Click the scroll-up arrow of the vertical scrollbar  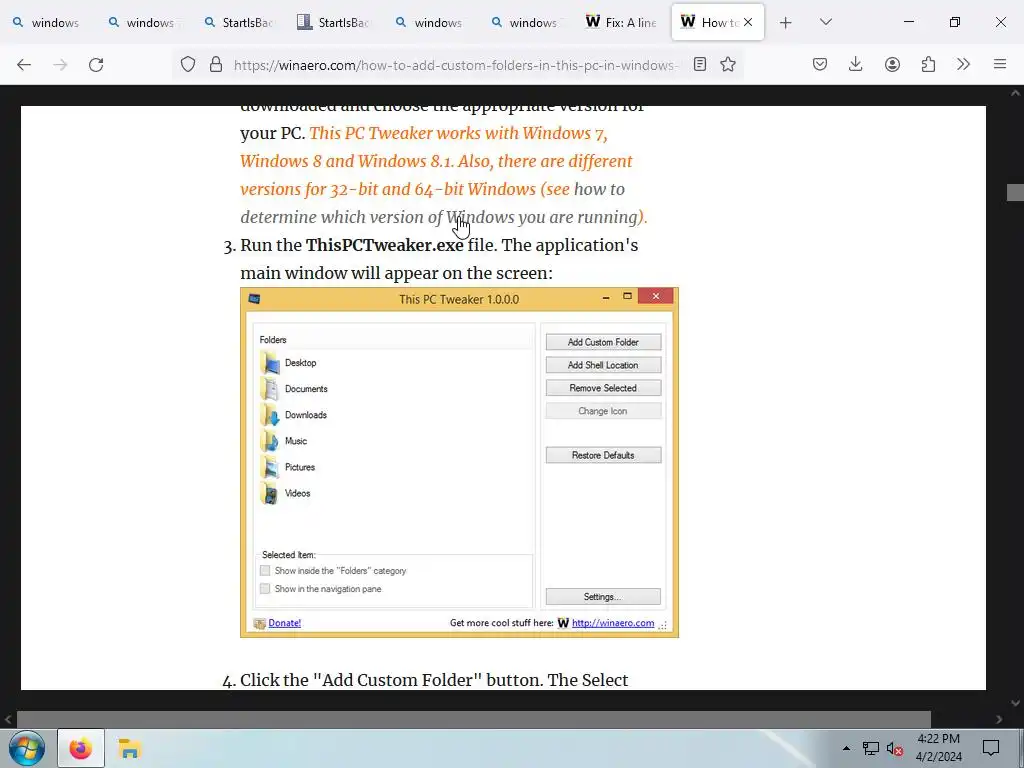(1015, 93)
